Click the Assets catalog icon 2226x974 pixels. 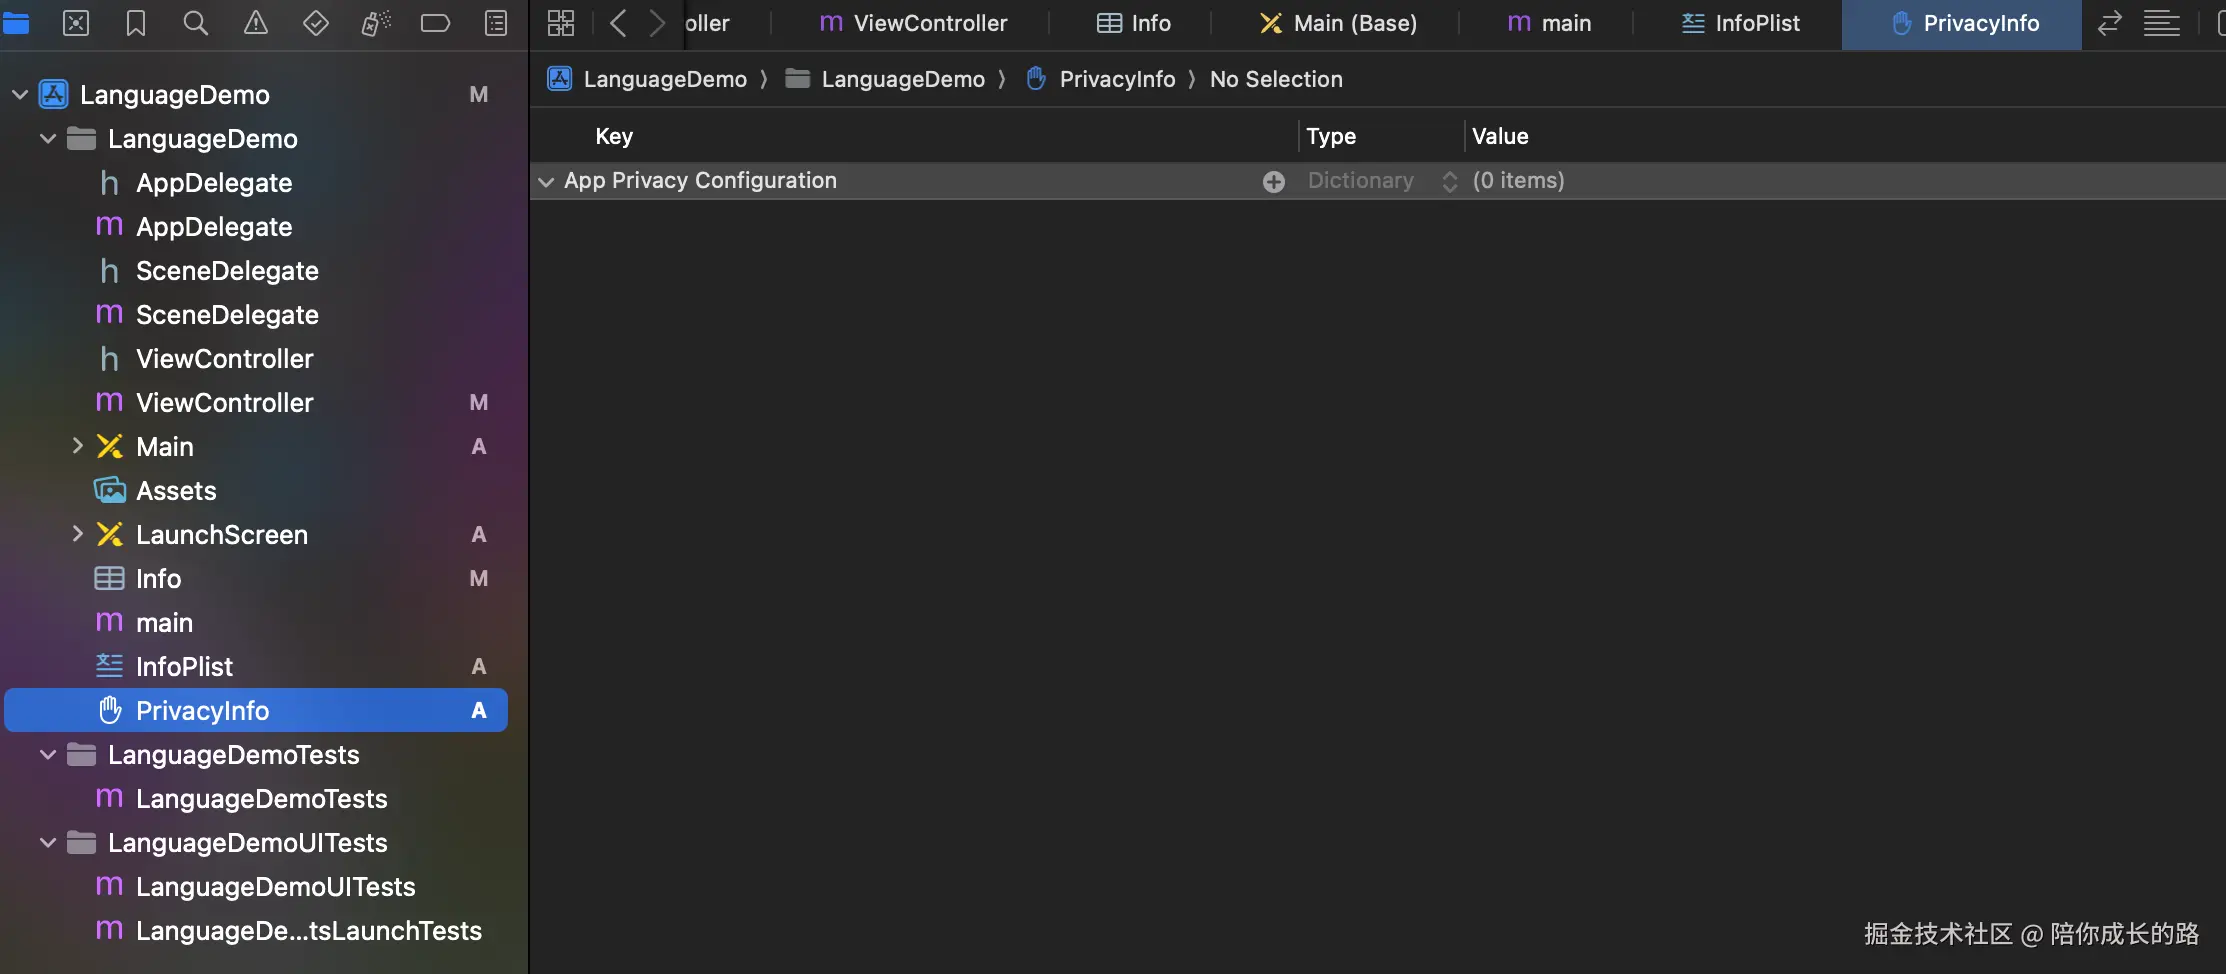coord(109,491)
